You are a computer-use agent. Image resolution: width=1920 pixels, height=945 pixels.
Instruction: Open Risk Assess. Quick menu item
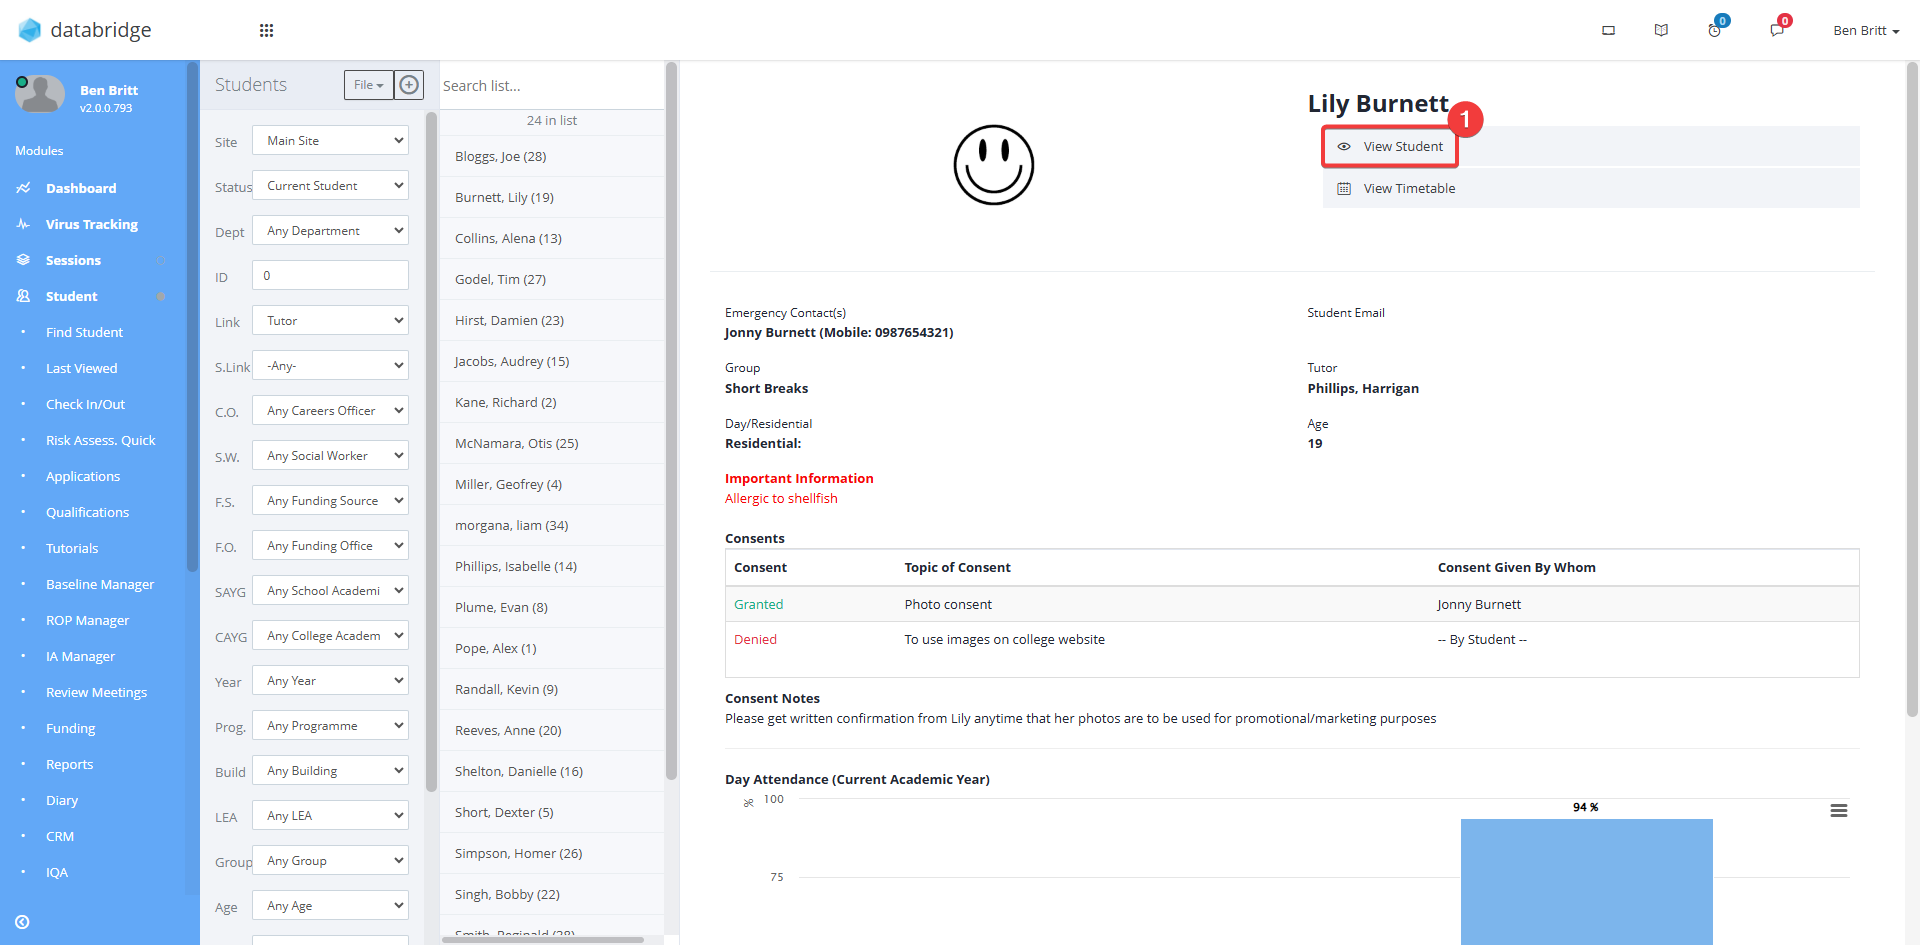(x=100, y=440)
